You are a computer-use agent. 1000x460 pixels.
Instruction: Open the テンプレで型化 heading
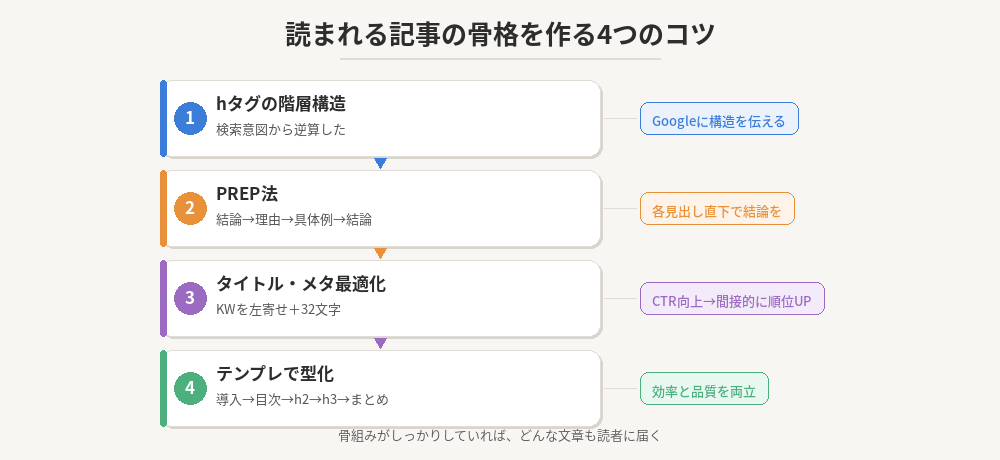point(274,374)
